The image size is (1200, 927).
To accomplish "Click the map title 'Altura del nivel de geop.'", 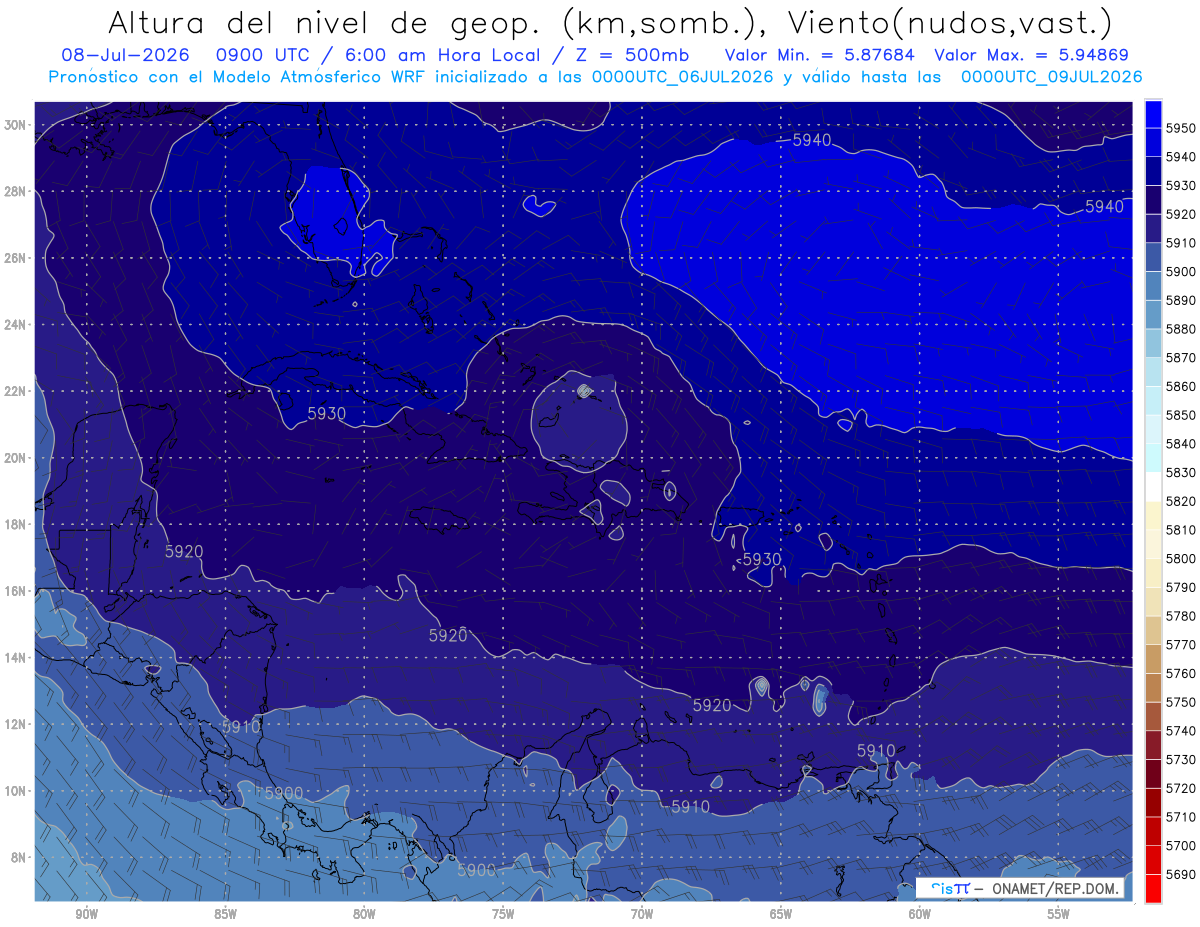I will tap(326, 22).
